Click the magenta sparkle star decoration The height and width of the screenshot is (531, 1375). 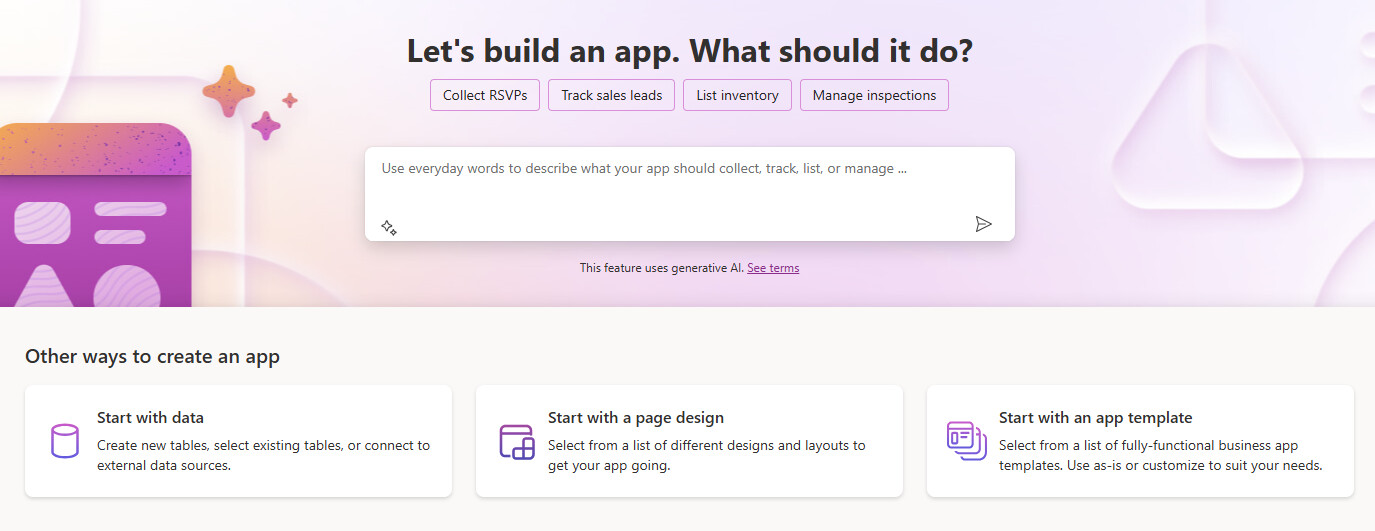point(266,126)
